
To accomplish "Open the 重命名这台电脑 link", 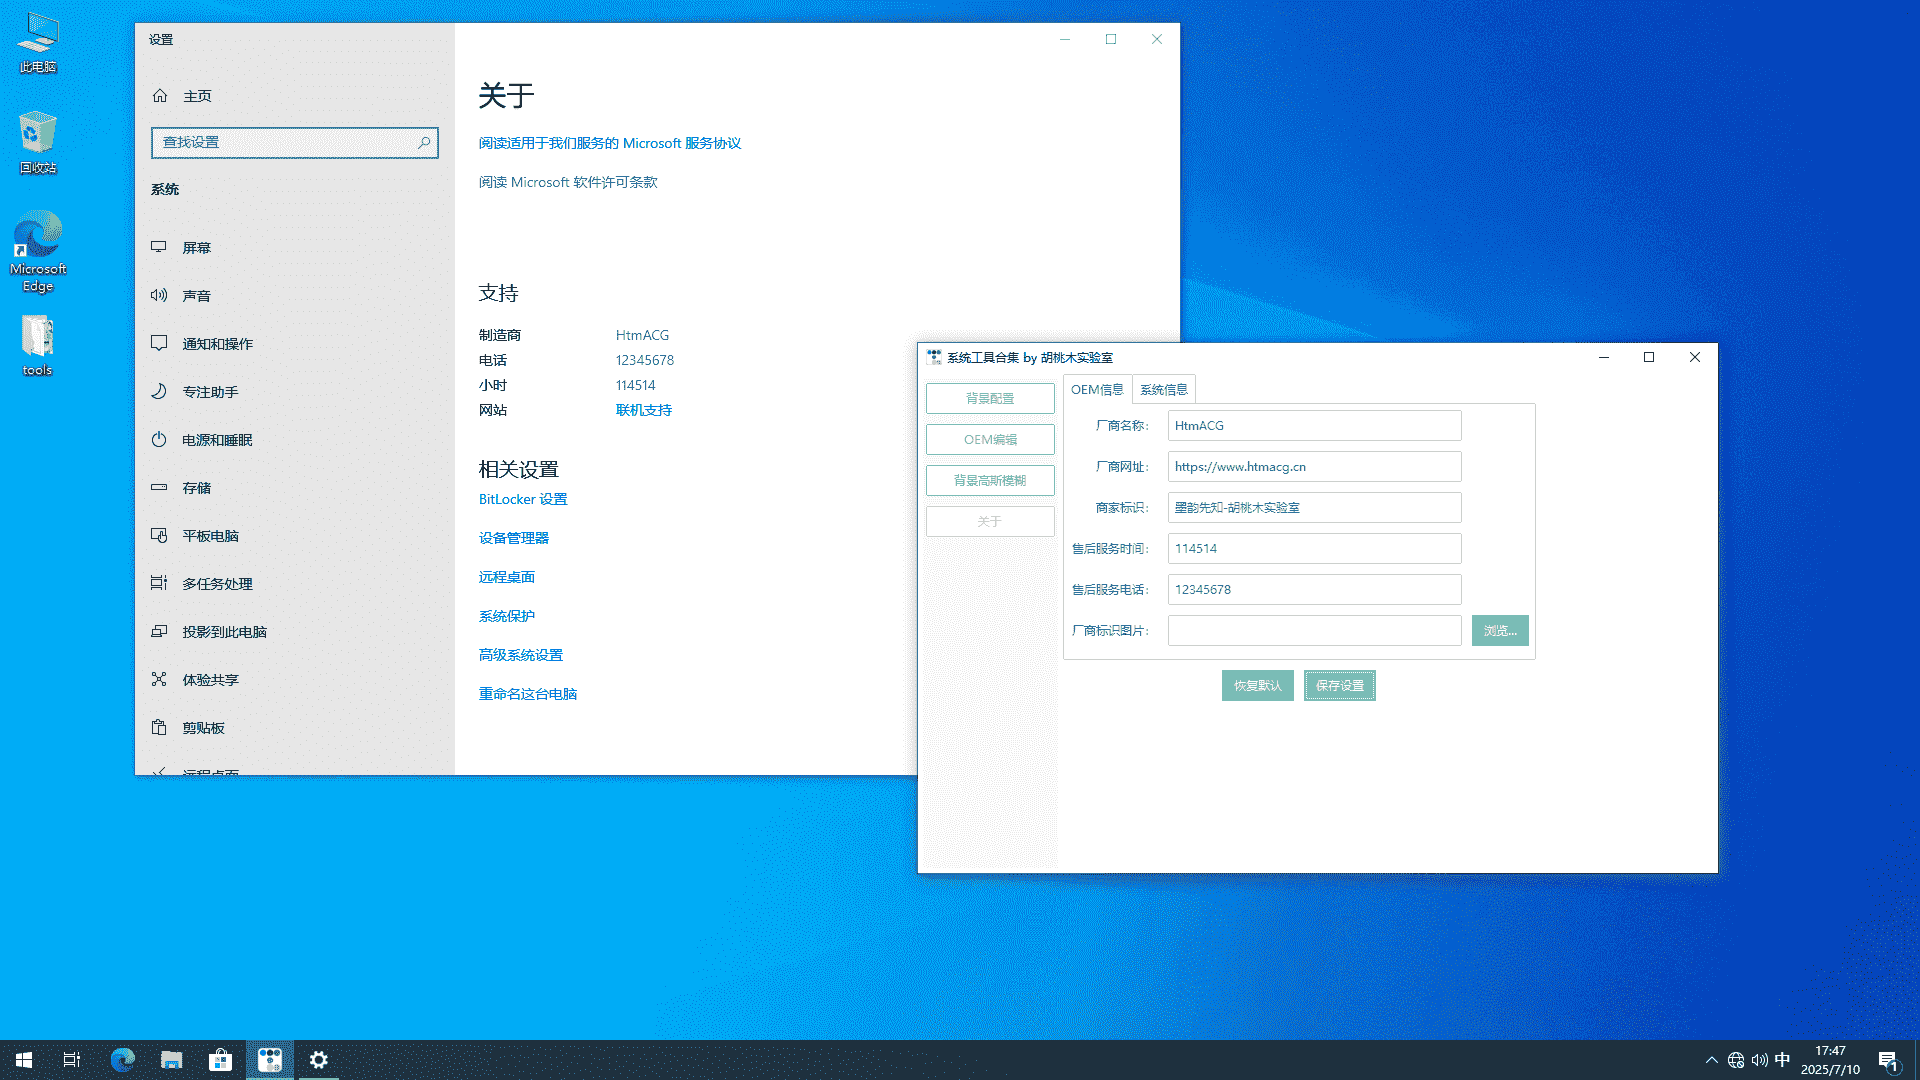I will [x=528, y=694].
